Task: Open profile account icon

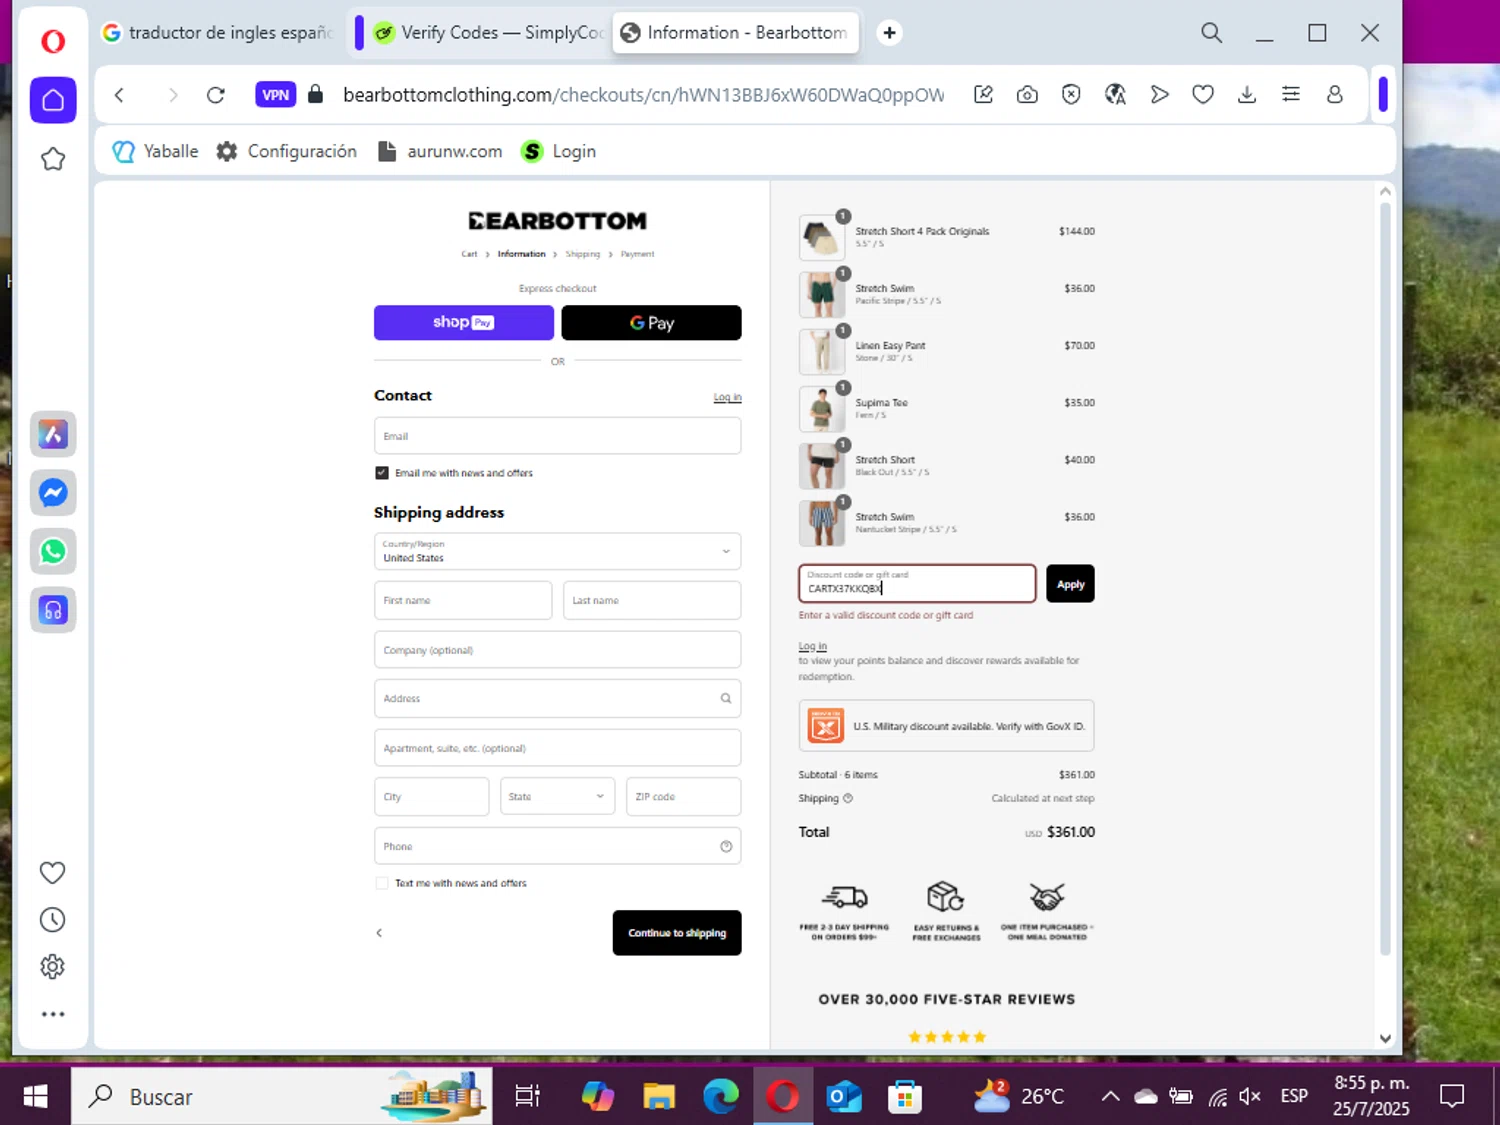Action: [x=1334, y=95]
